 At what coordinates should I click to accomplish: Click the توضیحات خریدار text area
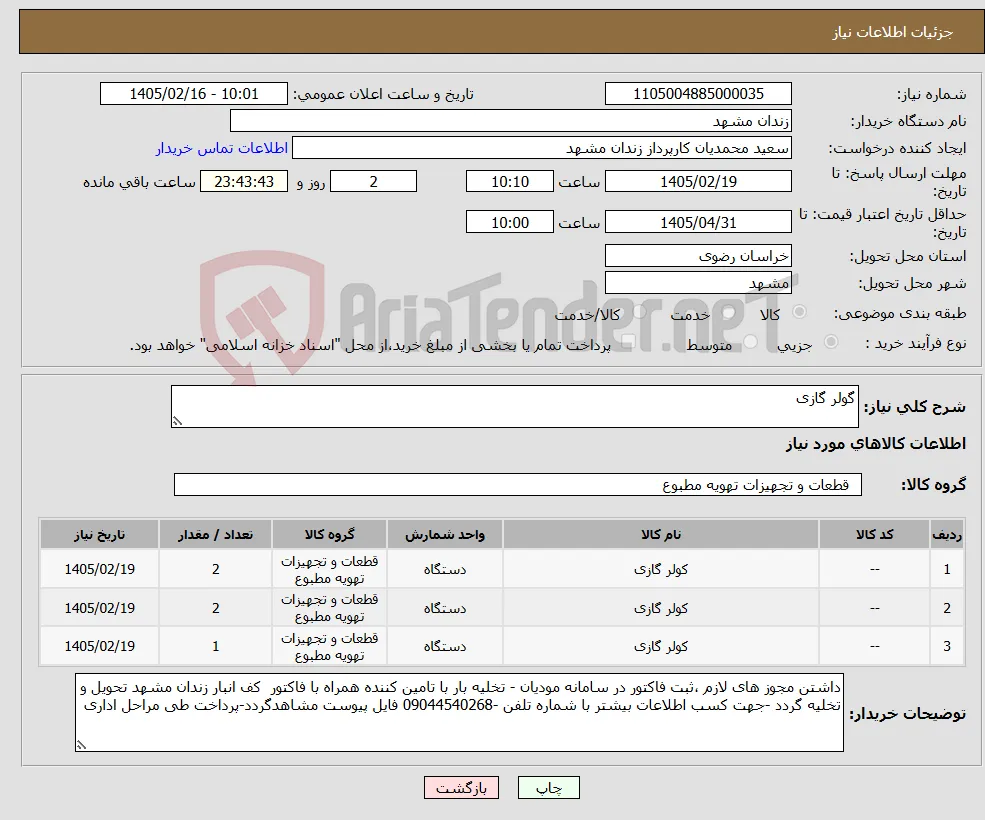[459, 713]
